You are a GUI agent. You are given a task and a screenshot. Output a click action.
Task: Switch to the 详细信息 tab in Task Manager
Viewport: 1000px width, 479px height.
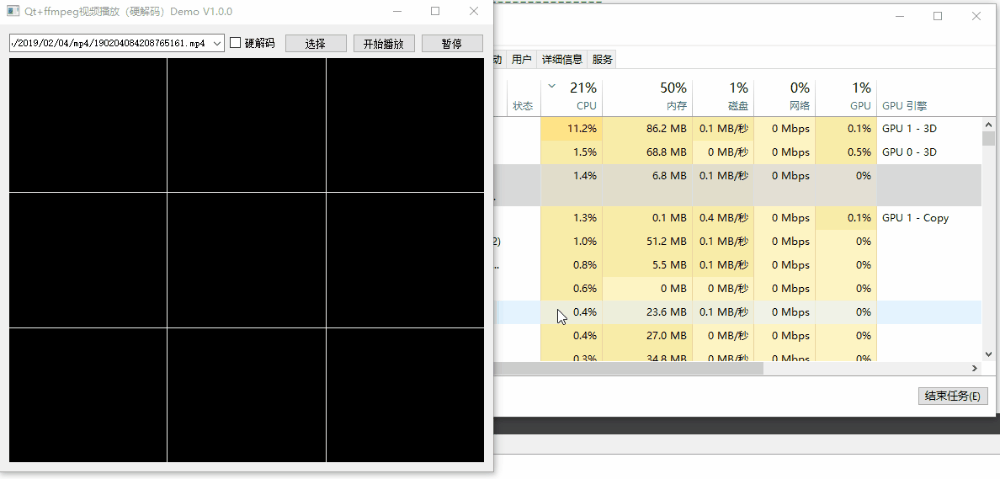562,59
